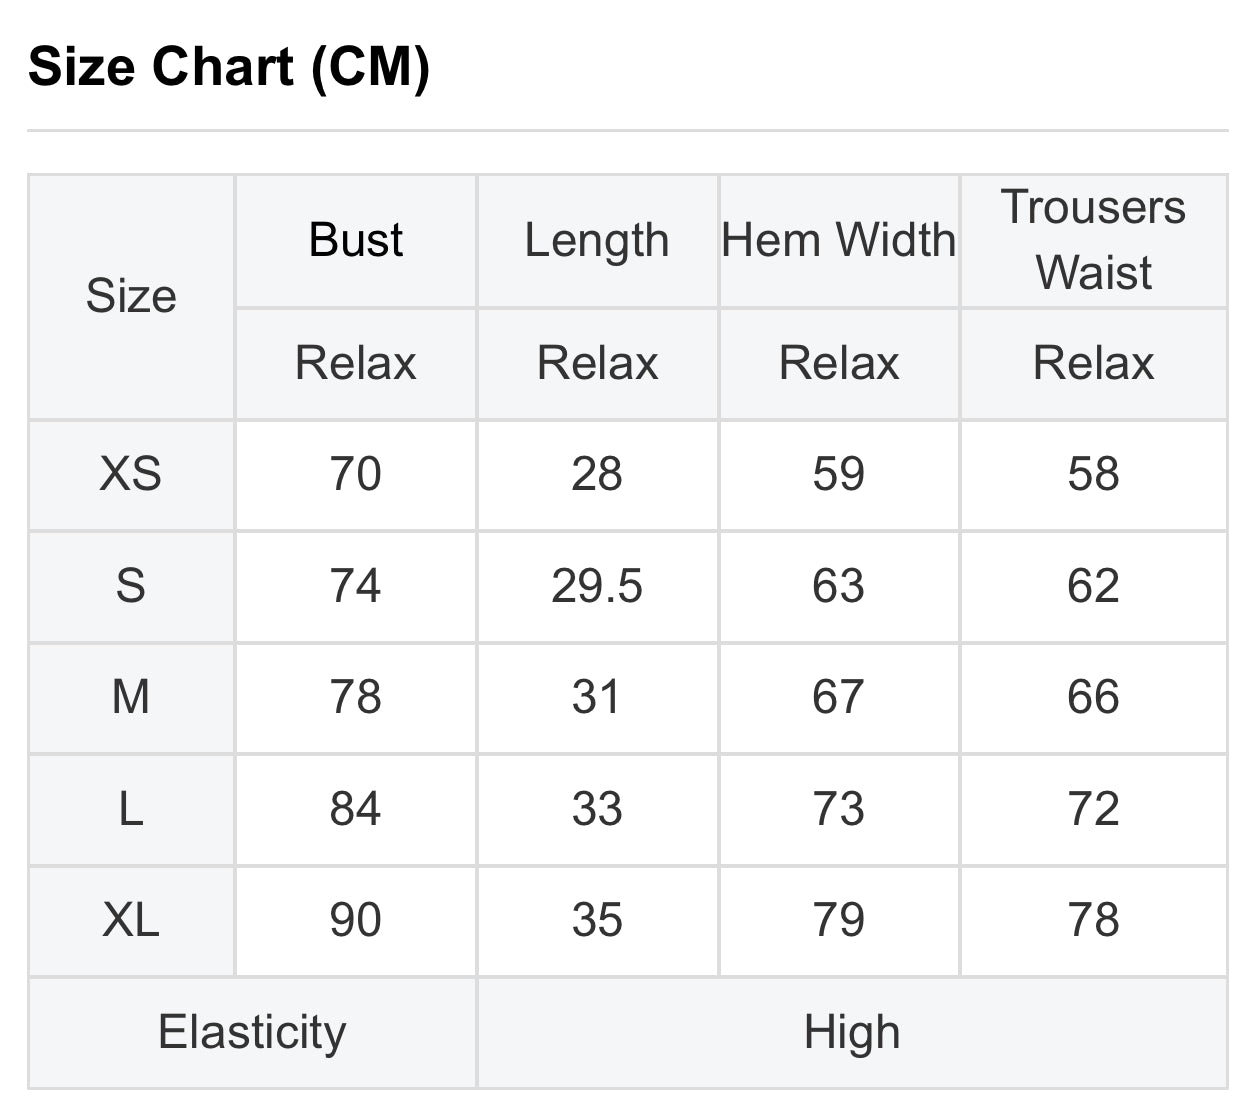This screenshot has height=1107, width=1245.
Task: Select the Hem Width column header
Action: pyautogui.click(x=838, y=240)
